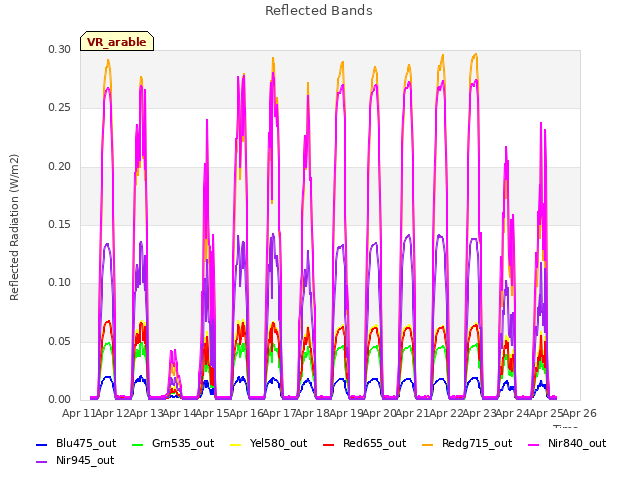Click the Apr 11 x-axis date label

point(79,413)
